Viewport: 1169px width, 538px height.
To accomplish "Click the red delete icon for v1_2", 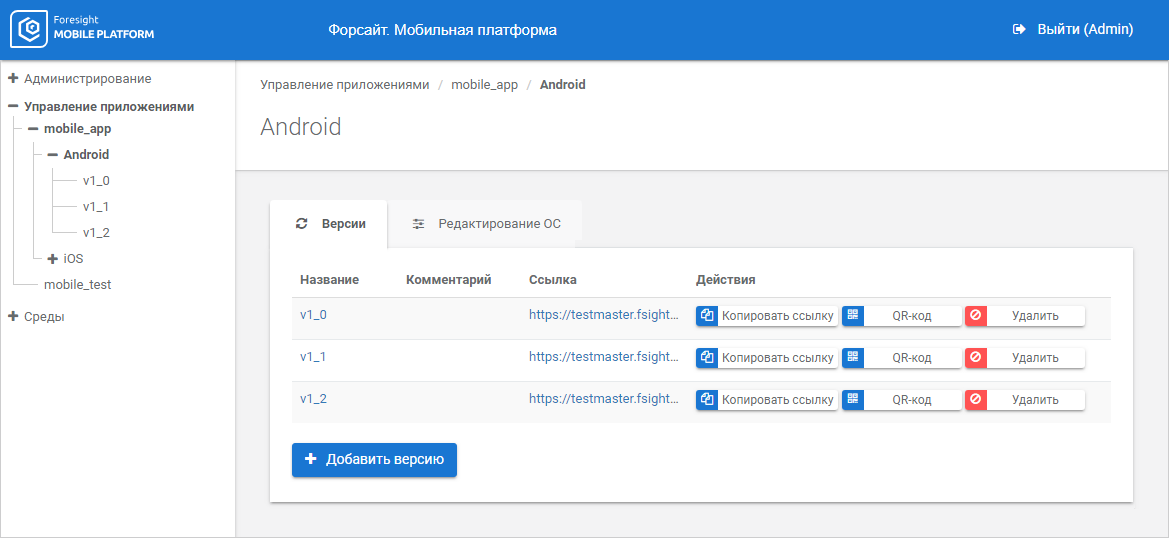I will tap(975, 400).
